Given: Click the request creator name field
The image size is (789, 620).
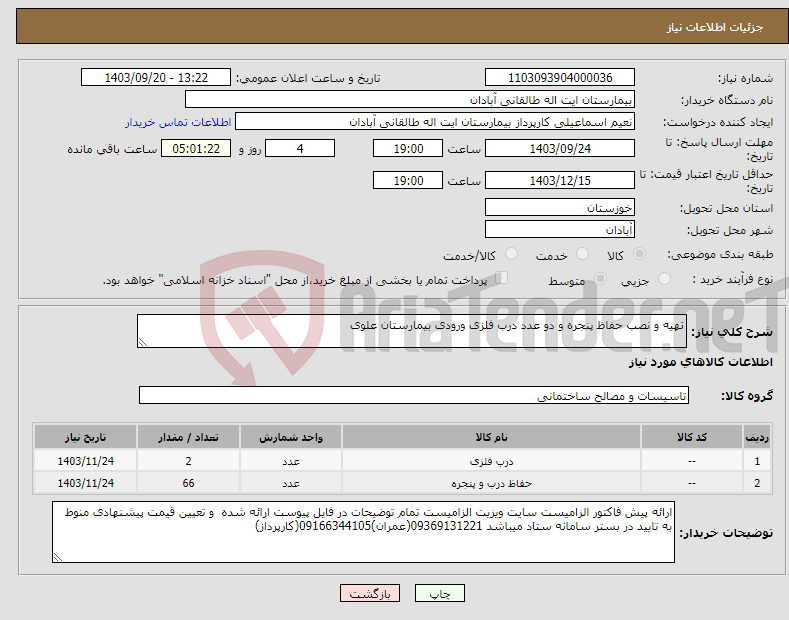Looking at the screenshot, I should point(435,121).
